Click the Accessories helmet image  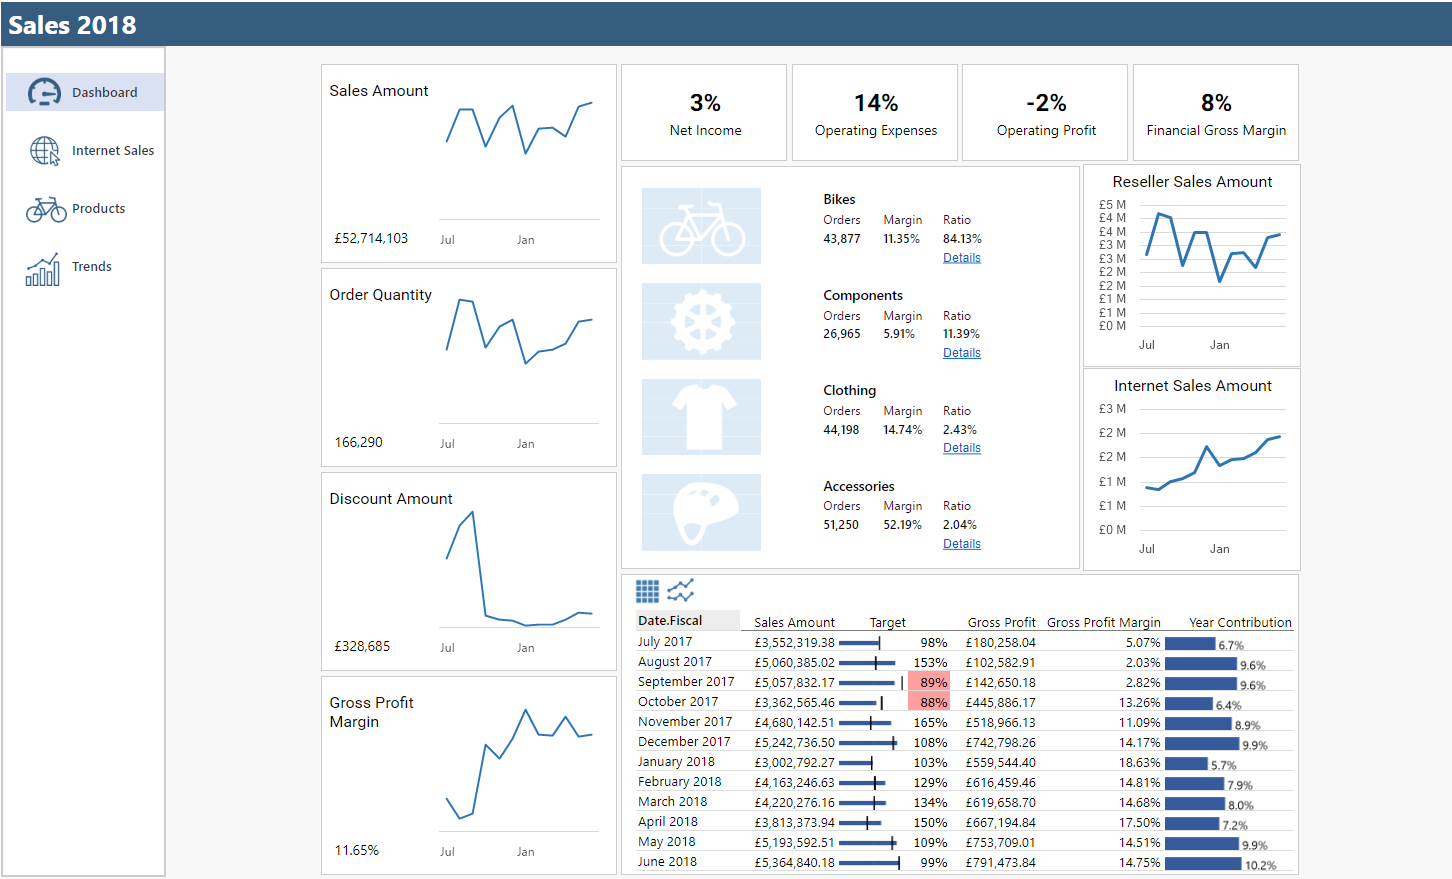click(x=701, y=513)
